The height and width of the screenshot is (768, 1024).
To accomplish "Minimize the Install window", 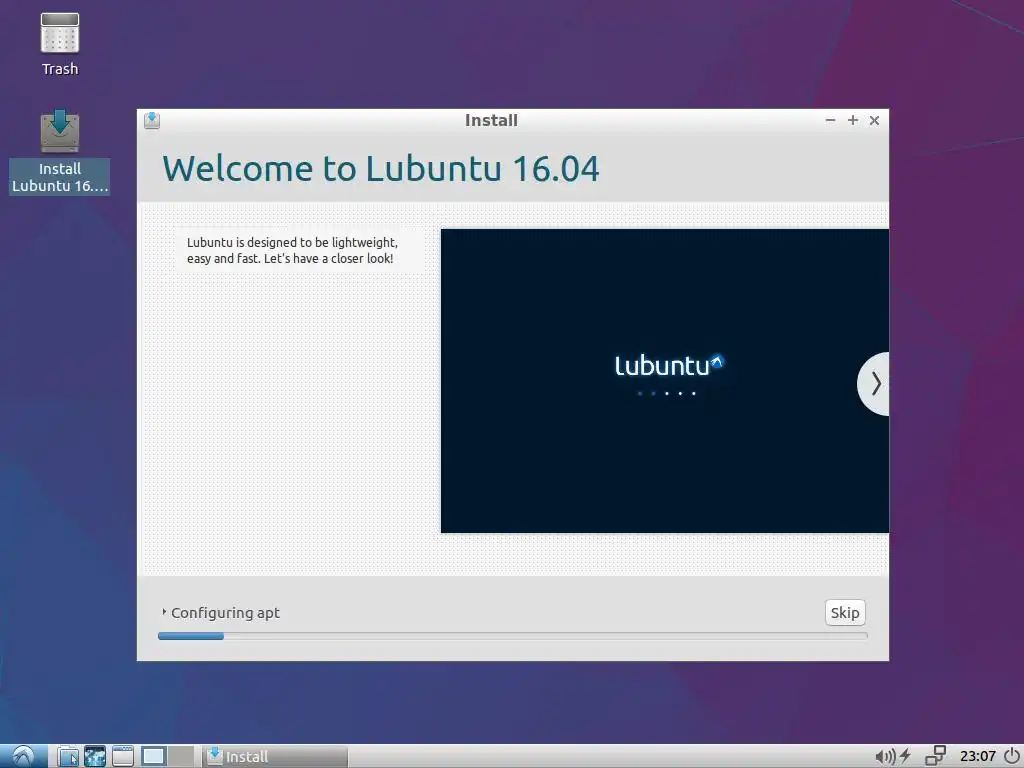I will [x=830, y=120].
